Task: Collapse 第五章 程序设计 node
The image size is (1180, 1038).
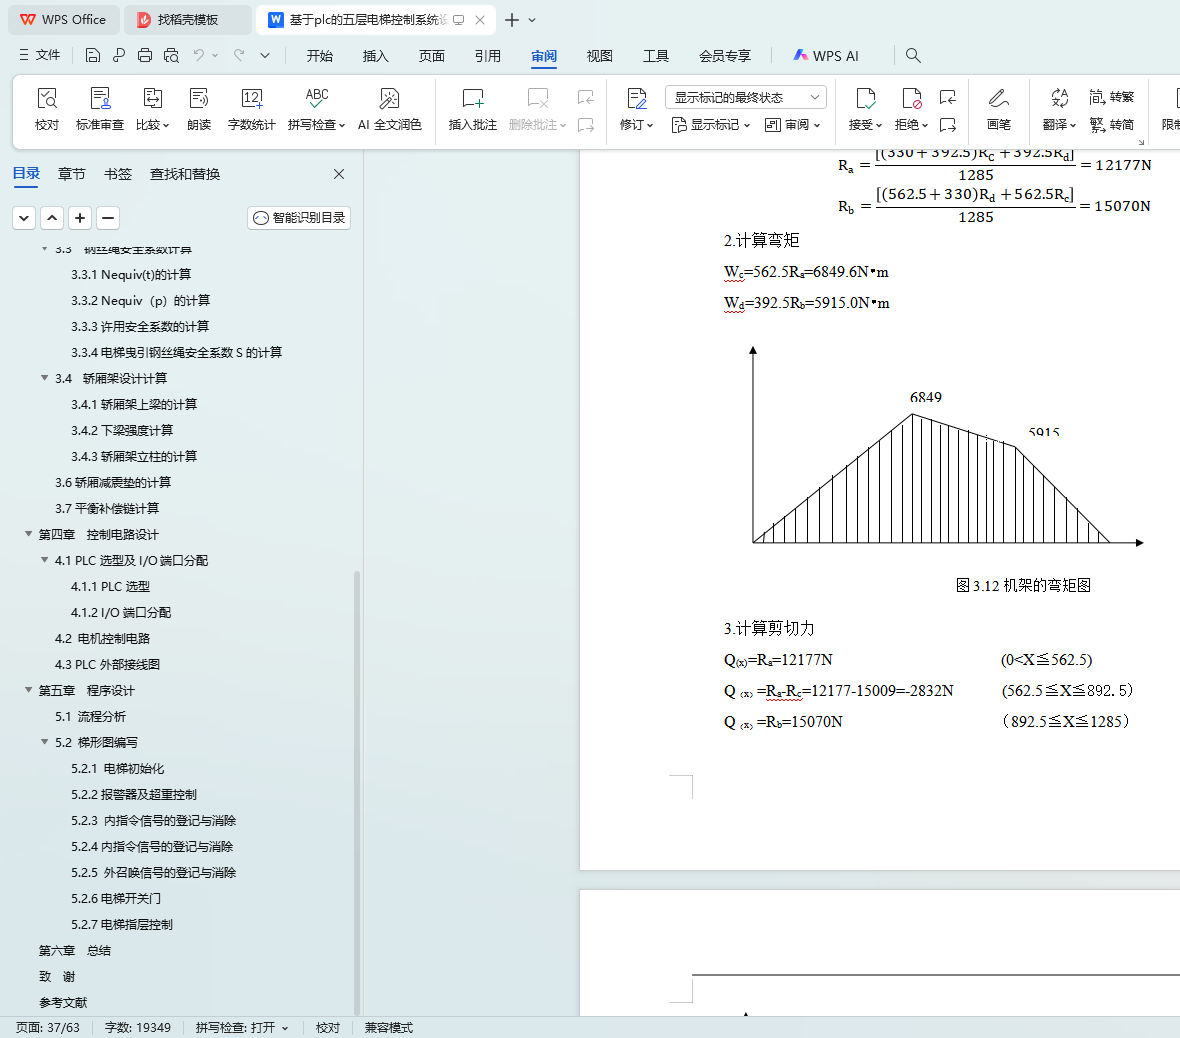Action: tap(29, 689)
